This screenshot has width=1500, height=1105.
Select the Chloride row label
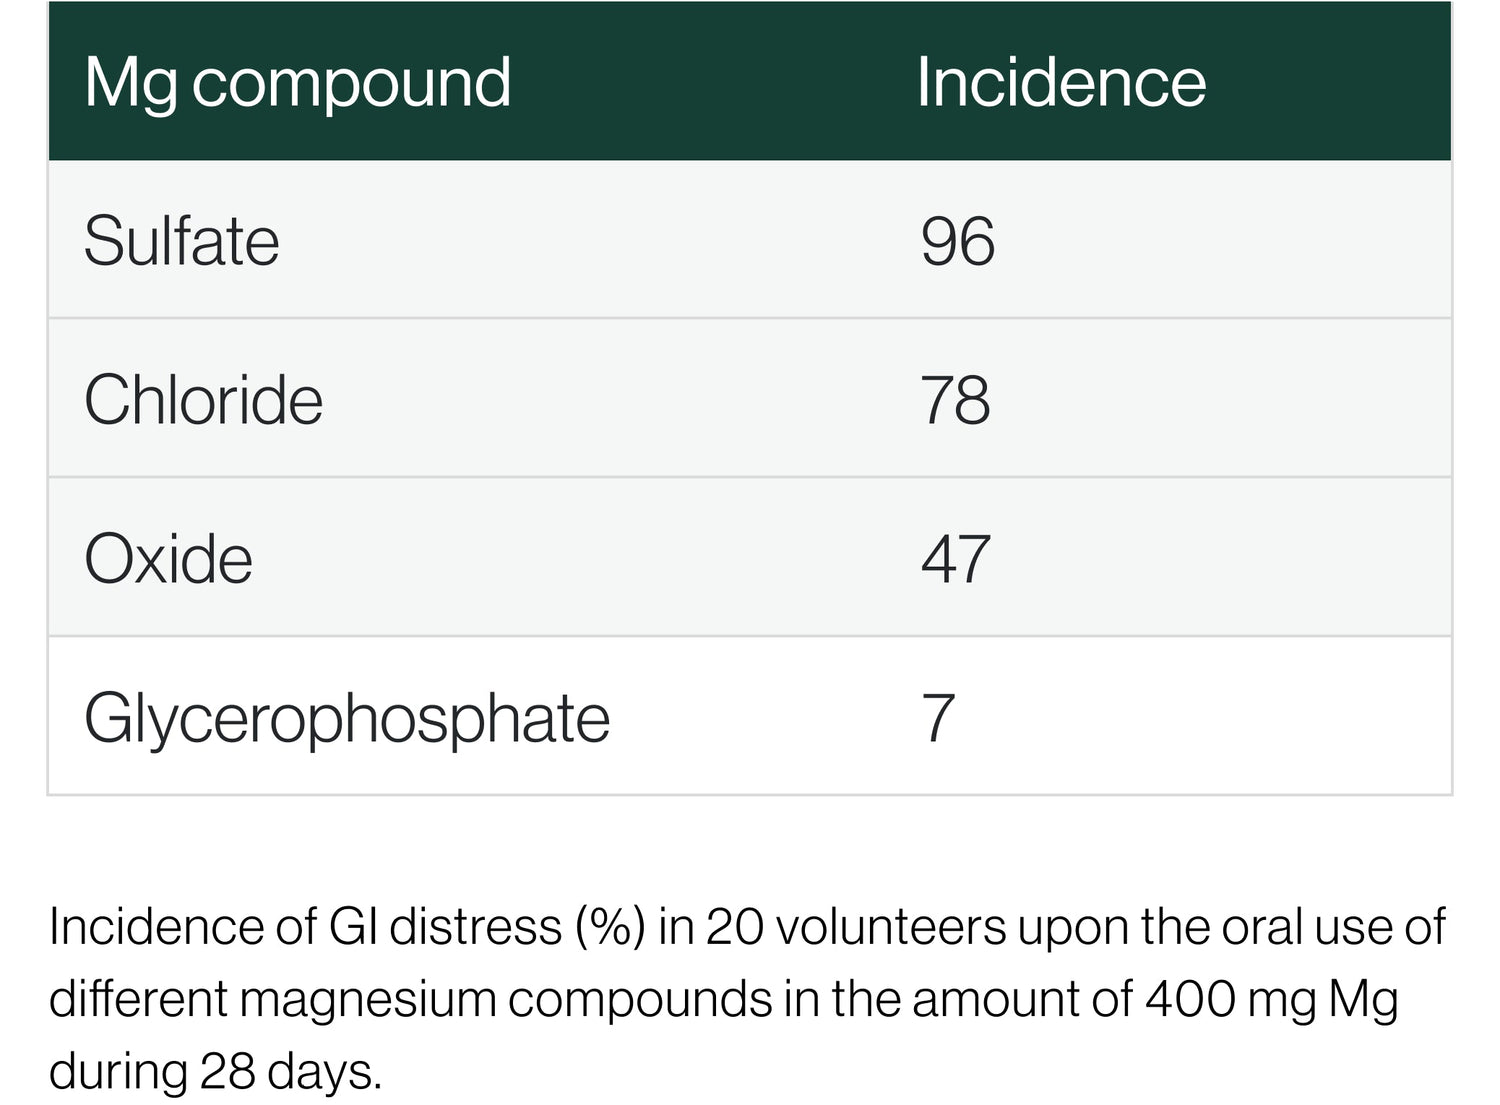click(x=203, y=400)
